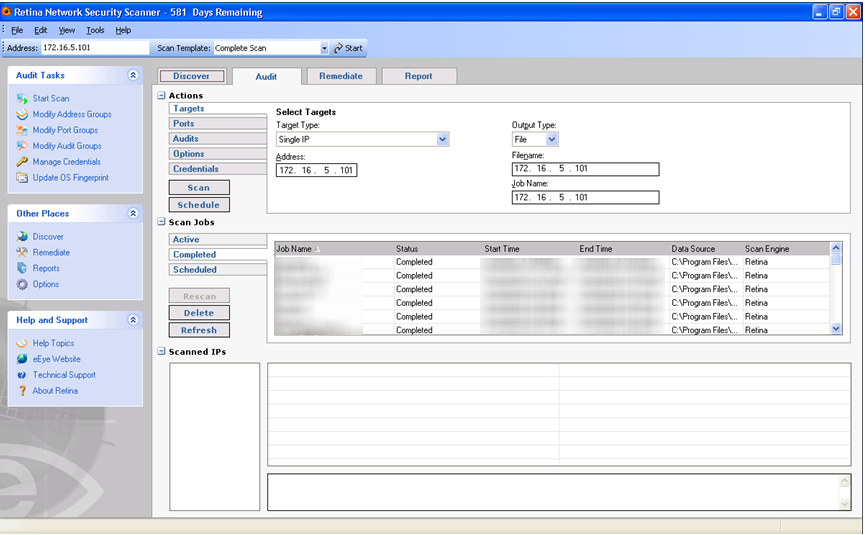
Task: Switch to the Discover tab
Action: point(191,76)
